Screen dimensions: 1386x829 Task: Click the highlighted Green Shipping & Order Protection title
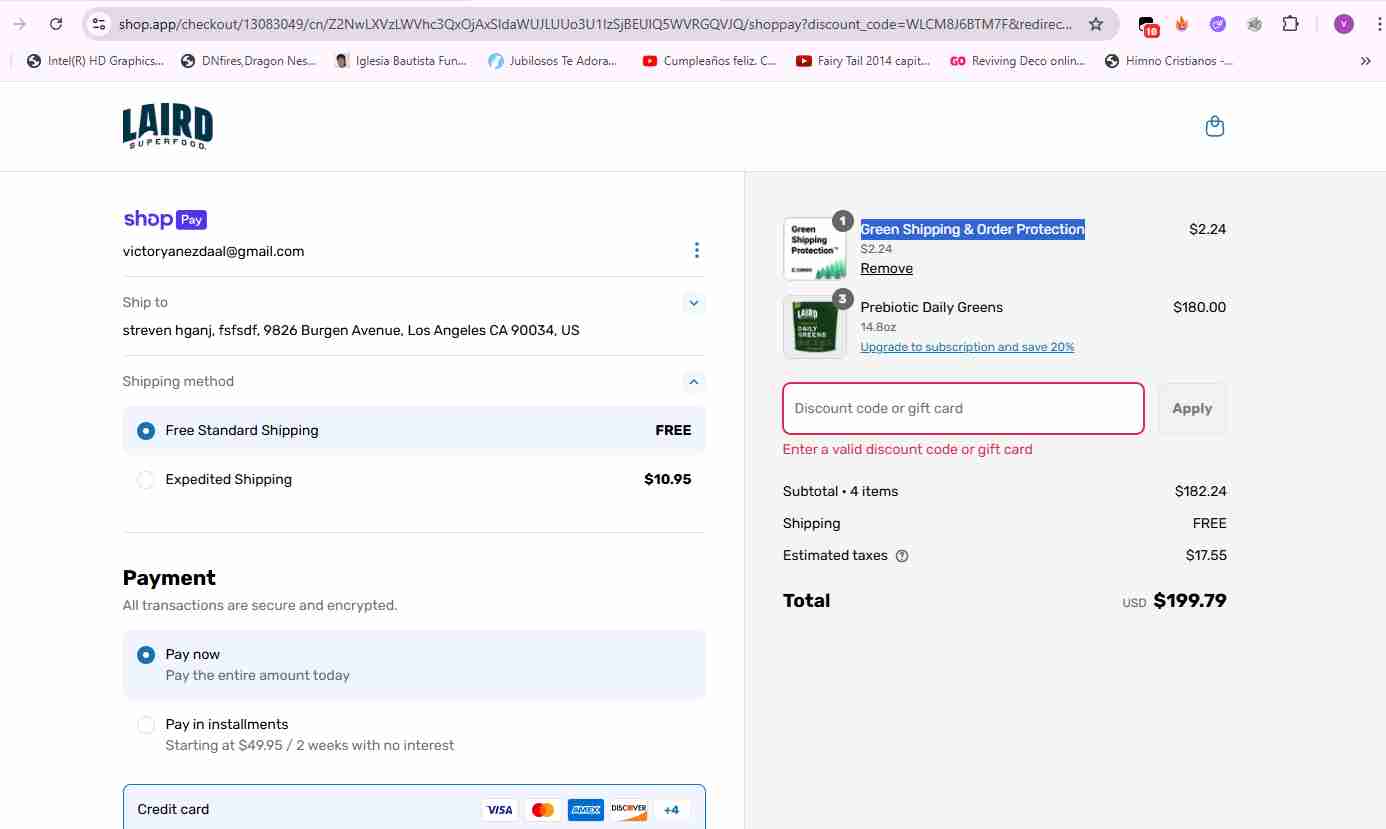[972, 229]
